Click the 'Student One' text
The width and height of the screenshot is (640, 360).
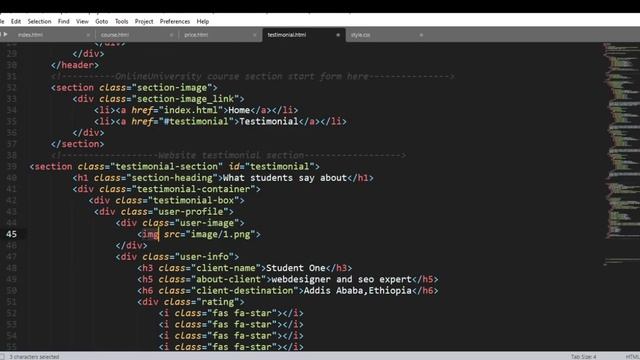click(x=296, y=268)
